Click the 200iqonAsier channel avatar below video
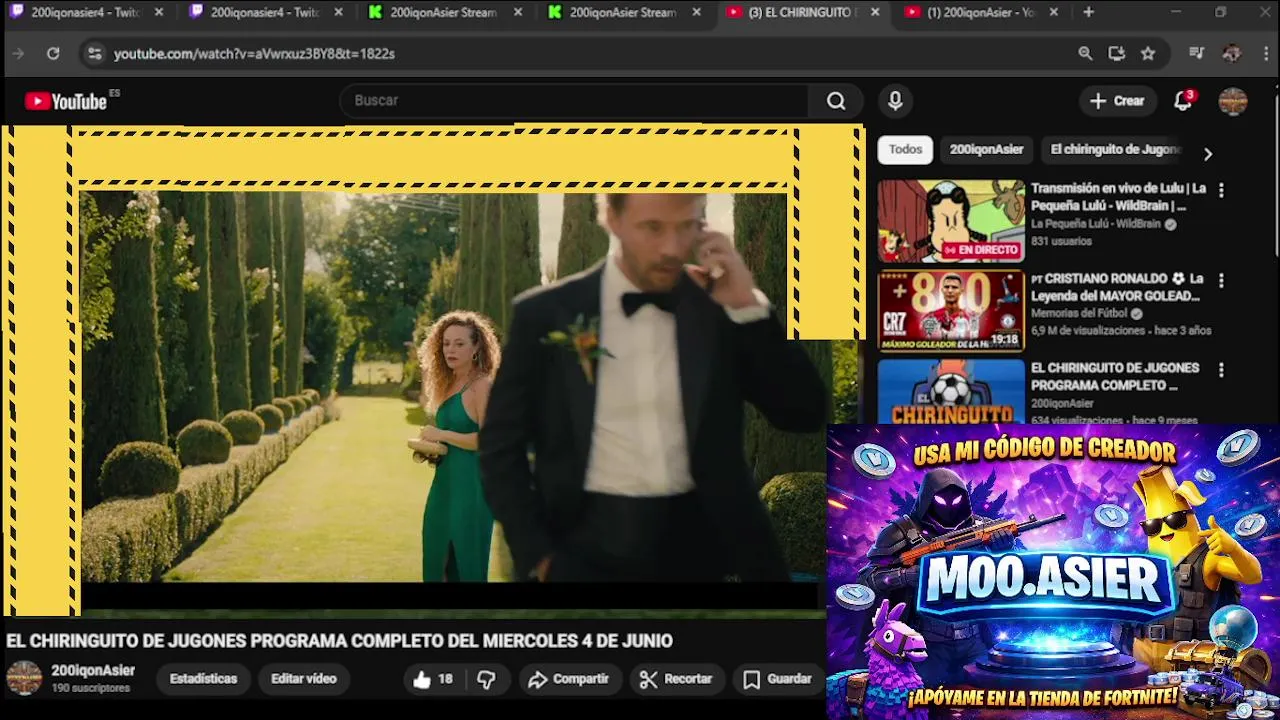The height and width of the screenshot is (720, 1280). (24, 678)
